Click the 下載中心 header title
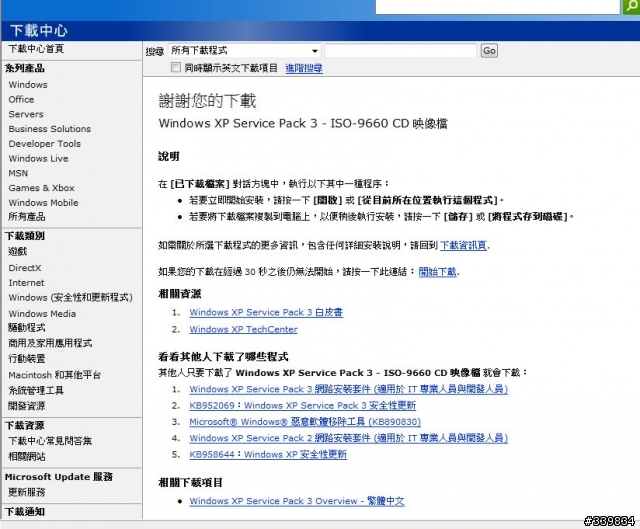The width and height of the screenshot is (640, 529). (x=39, y=31)
